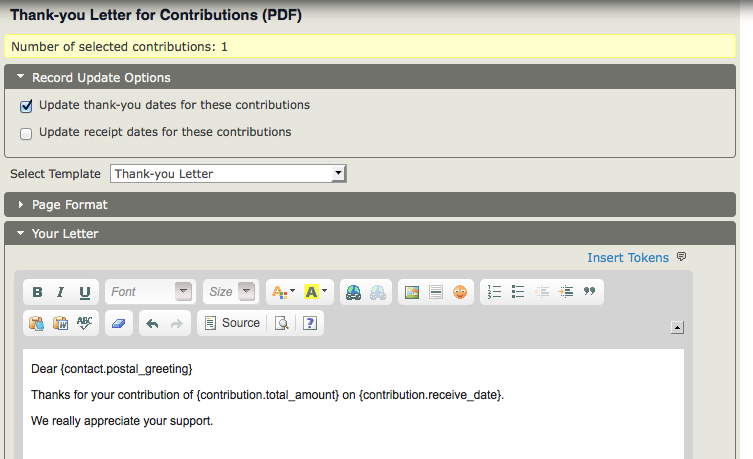Screen dimensions: 753x459
Task: Open the Size dropdown
Action: click(231, 292)
